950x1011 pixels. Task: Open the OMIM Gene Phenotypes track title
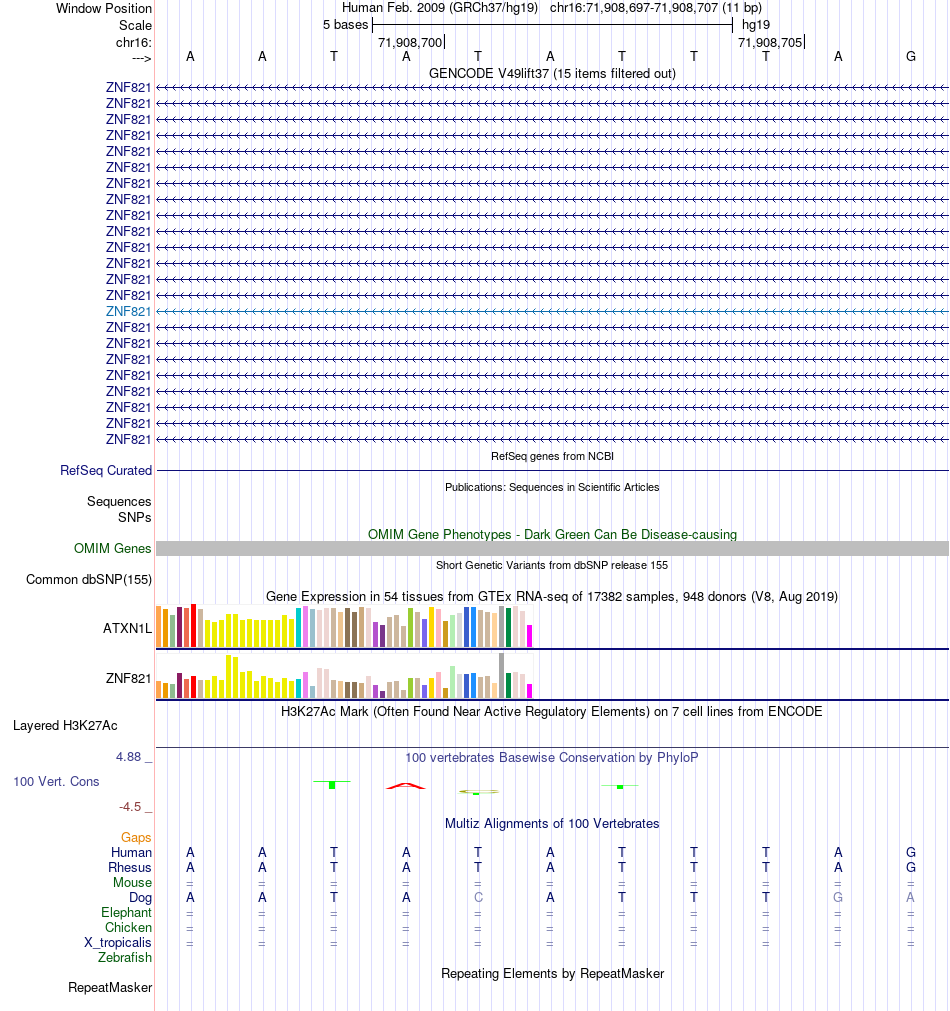(552, 535)
